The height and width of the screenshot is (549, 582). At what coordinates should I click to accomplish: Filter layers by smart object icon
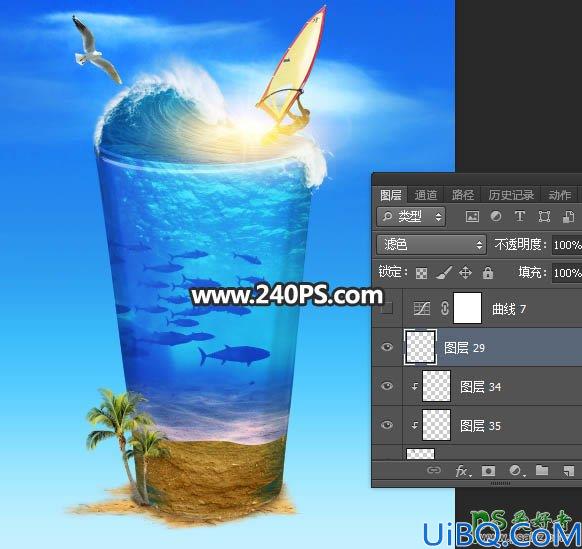point(568,217)
